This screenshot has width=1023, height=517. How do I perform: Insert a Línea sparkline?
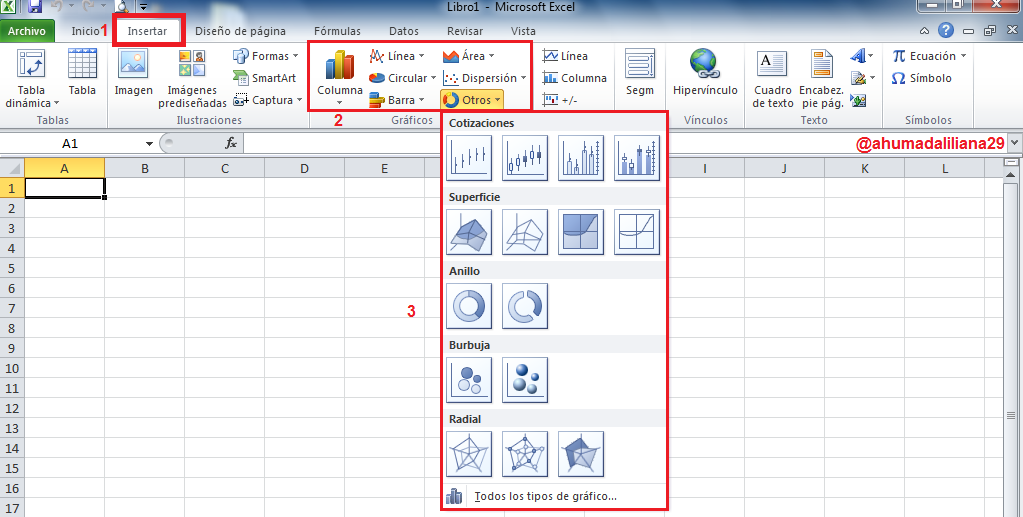[566, 56]
